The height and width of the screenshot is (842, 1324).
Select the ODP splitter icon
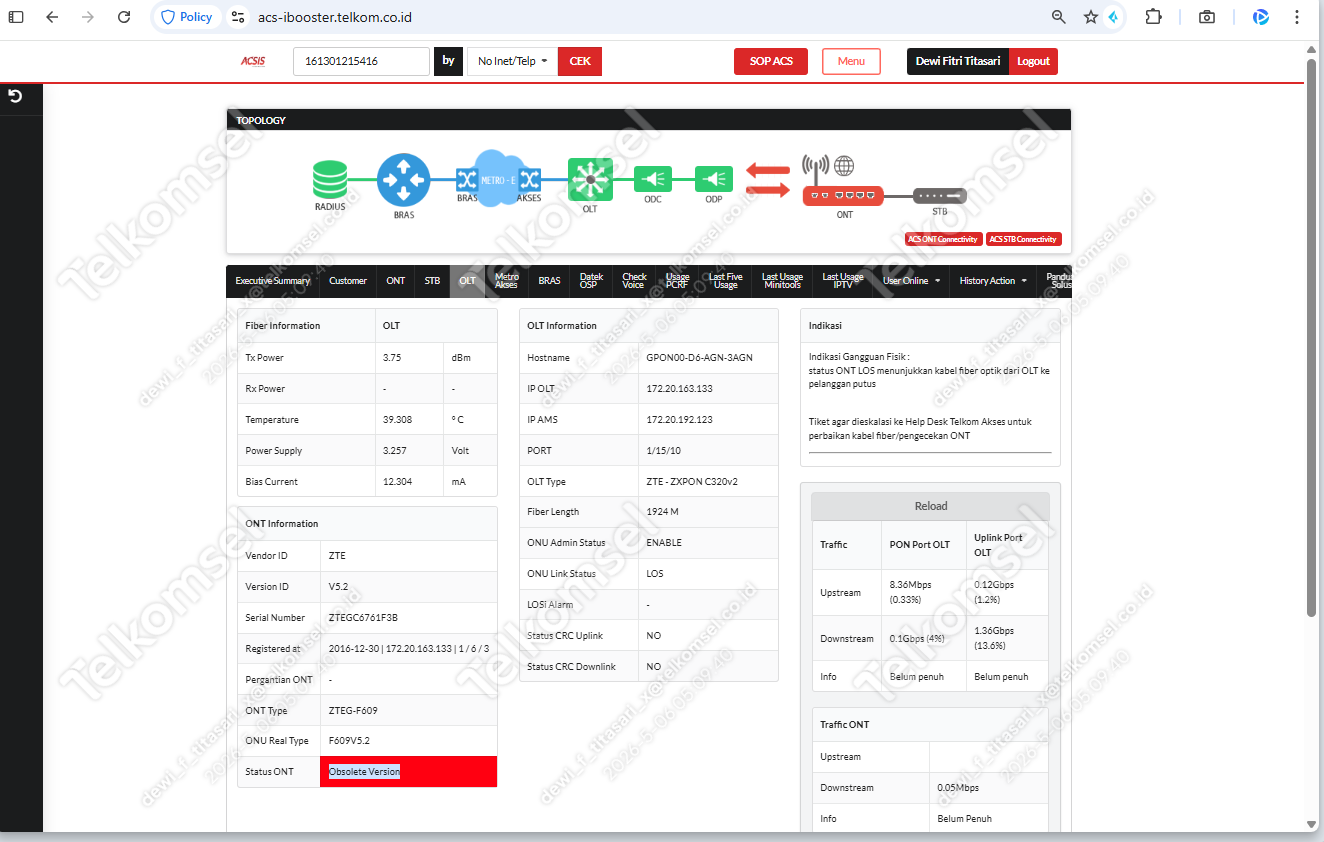(714, 179)
